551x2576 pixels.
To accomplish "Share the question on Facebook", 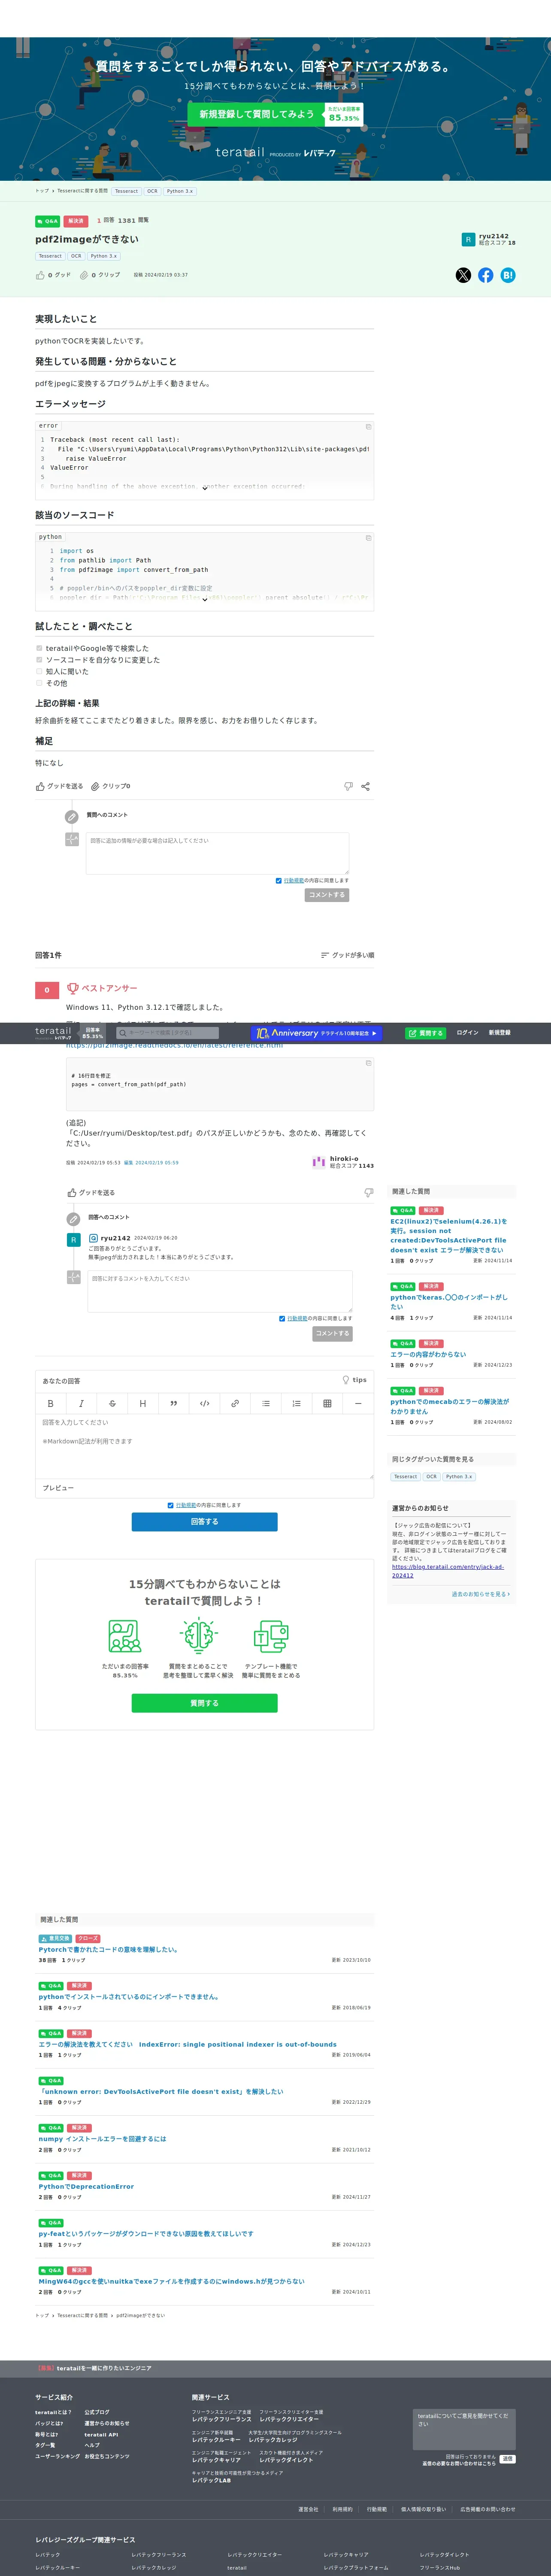I will click(486, 275).
